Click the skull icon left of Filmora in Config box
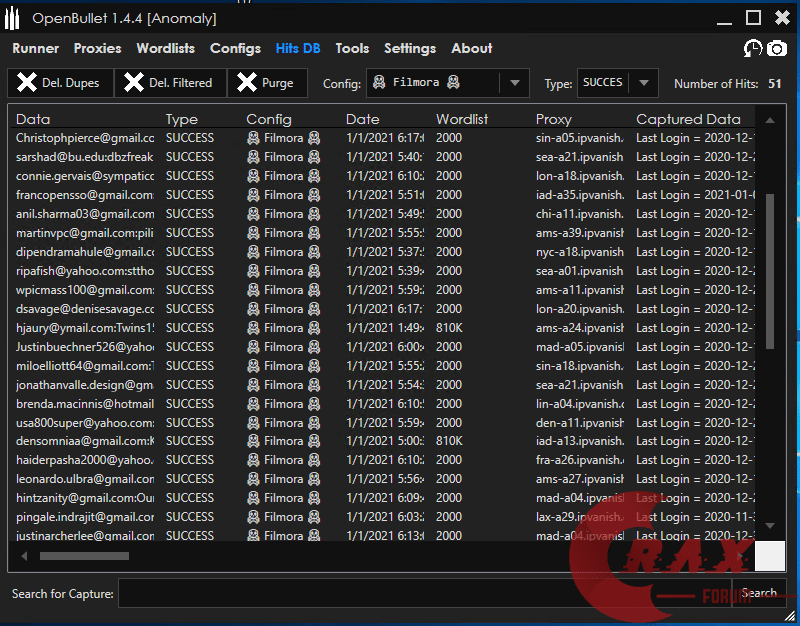The image size is (800, 626). tap(379, 82)
